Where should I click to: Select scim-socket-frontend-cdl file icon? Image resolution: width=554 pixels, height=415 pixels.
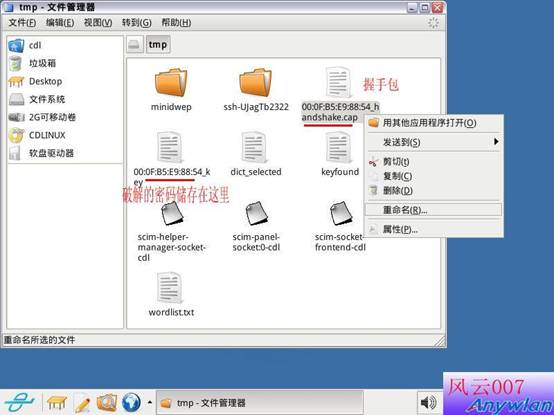pyautogui.click(x=341, y=213)
